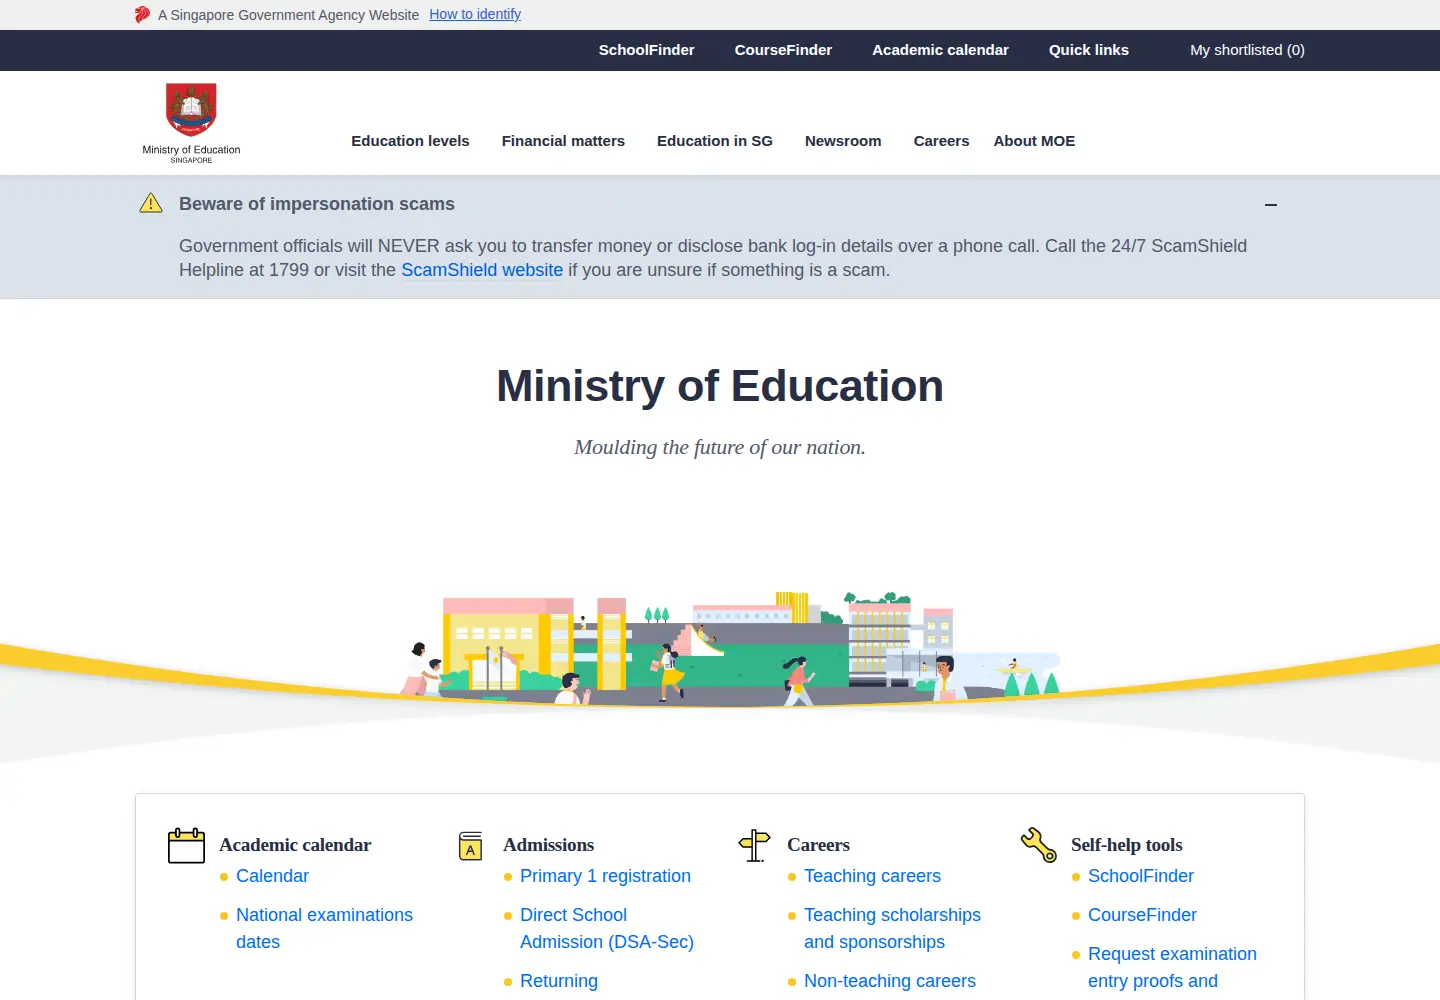
Task: Click the Careers signpost icon
Action: pyautogui.click(x=754, y=846)
